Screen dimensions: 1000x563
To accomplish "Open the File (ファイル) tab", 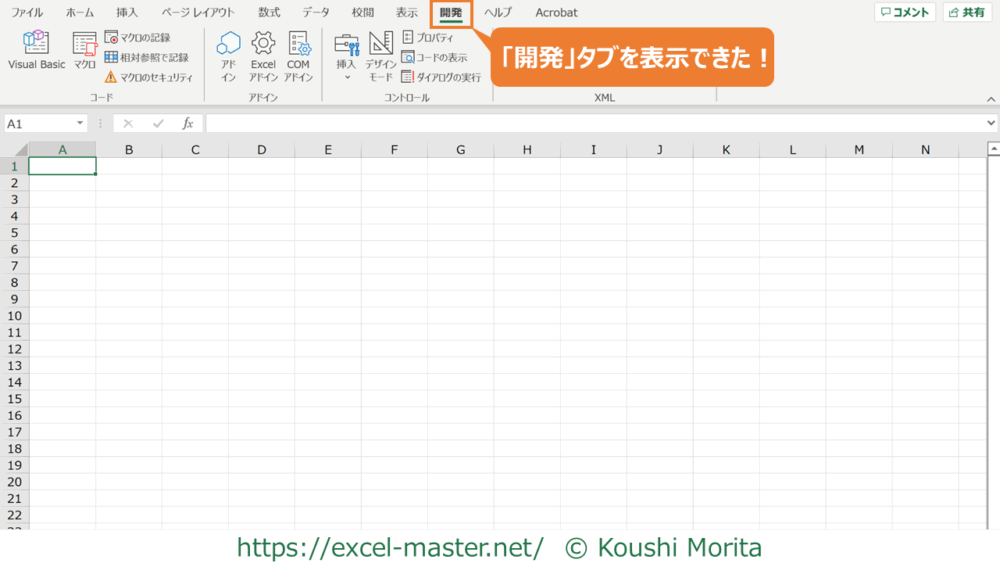I will 27,13.
